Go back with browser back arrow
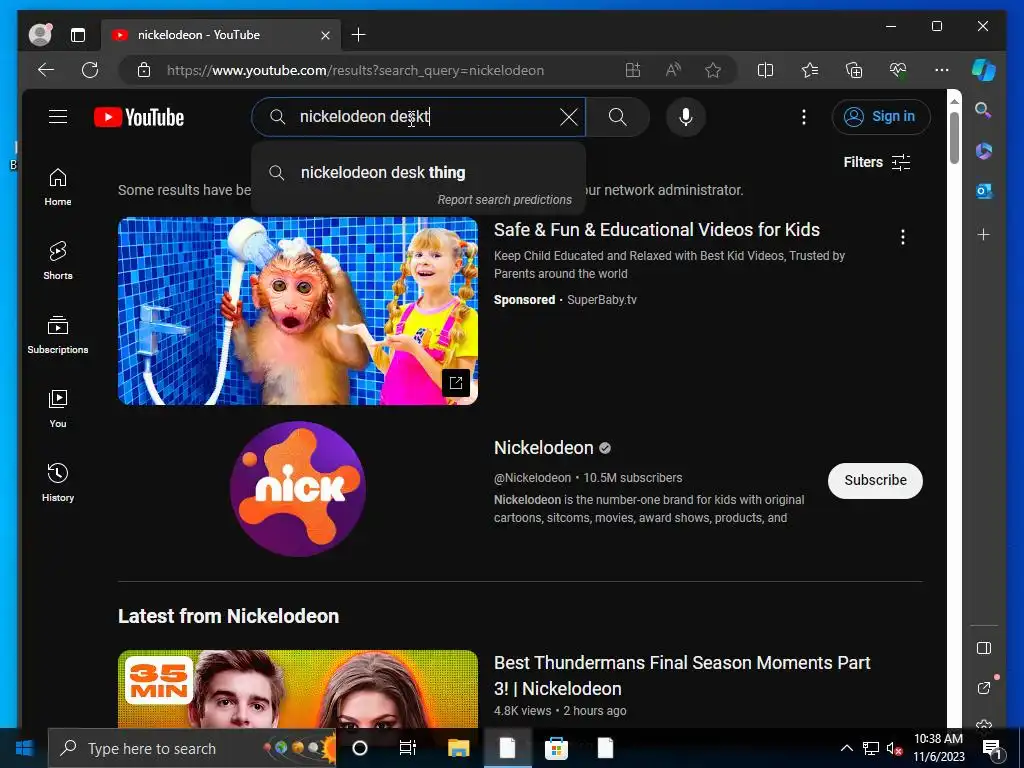Image resolution: width=1024 pixels, height=768 pixels. (x=46, y=70)
